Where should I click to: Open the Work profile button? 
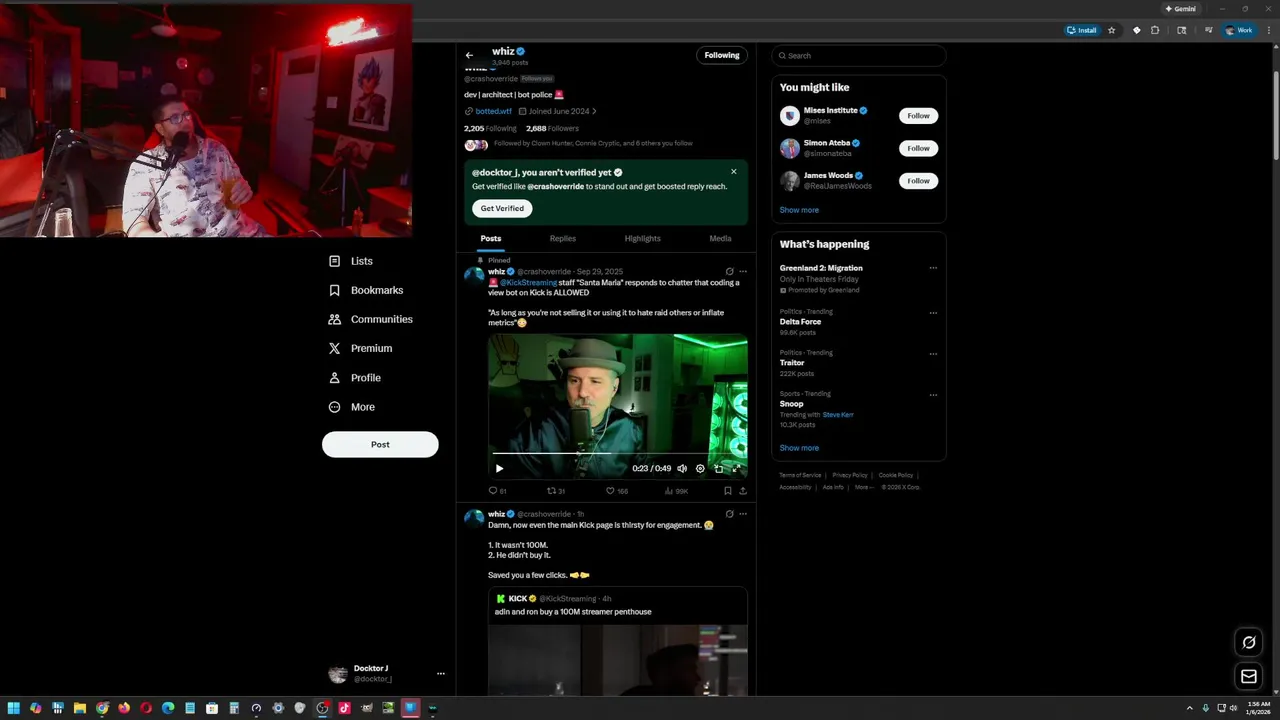coord(1239,30)
